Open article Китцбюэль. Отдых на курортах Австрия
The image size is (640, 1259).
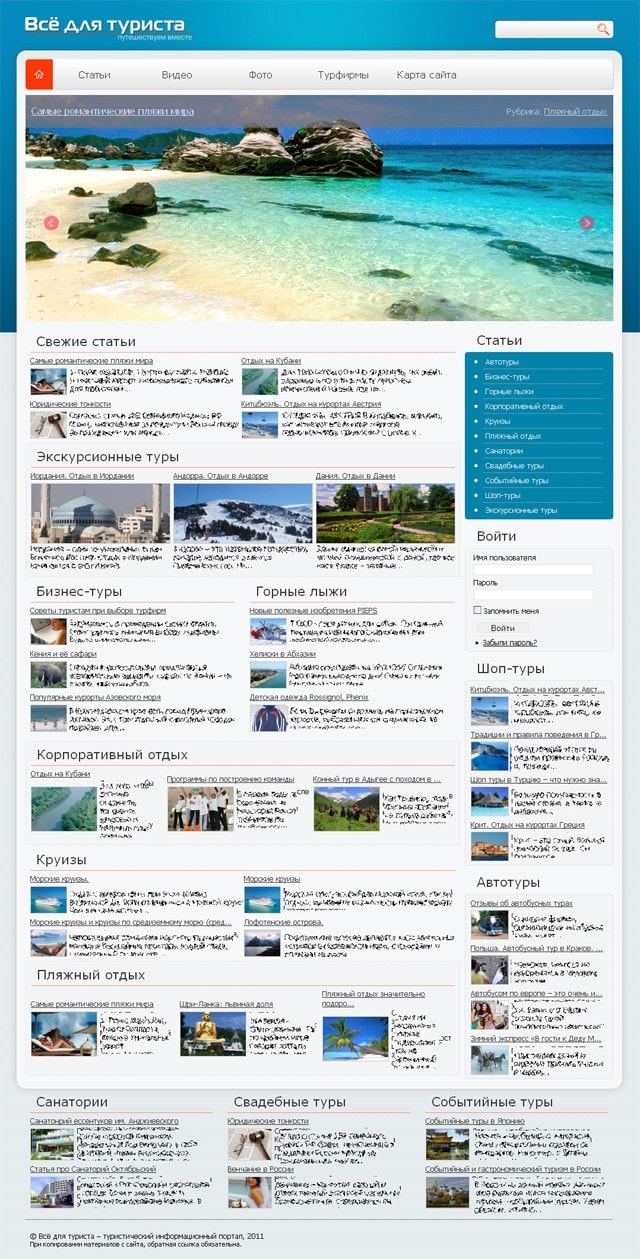311,404
